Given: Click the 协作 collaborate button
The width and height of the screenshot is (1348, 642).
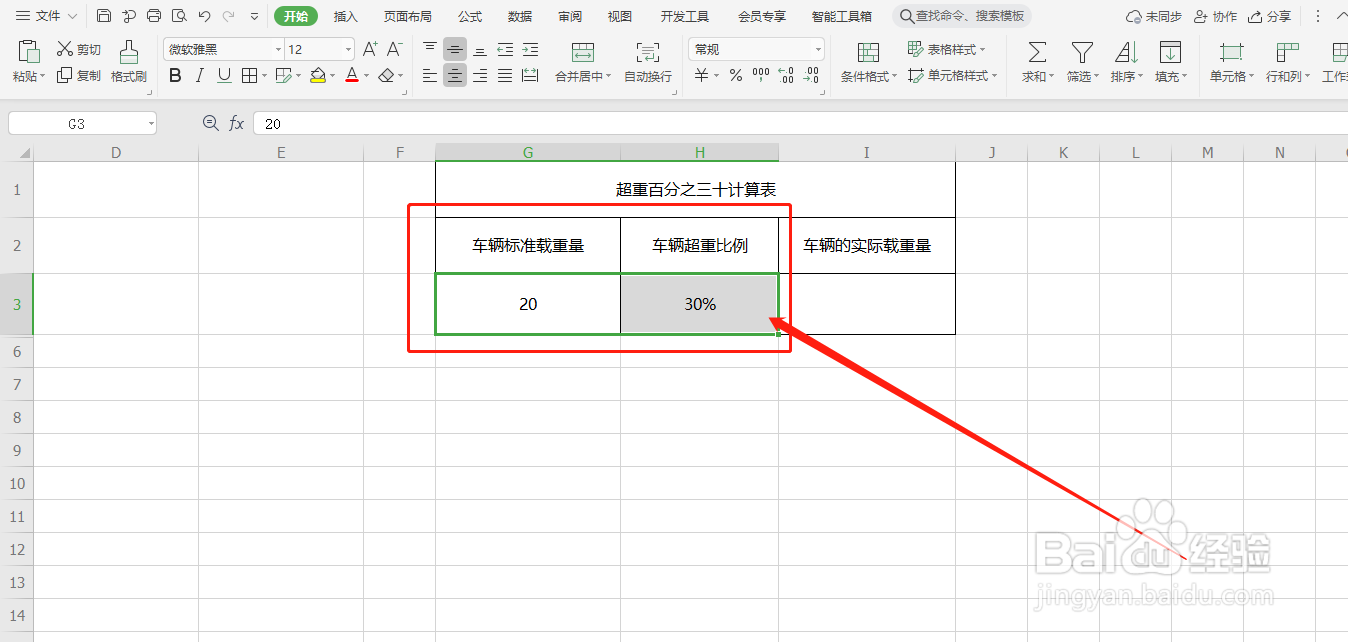Looking at the screenshot, I should click(x=1215, y=17).
